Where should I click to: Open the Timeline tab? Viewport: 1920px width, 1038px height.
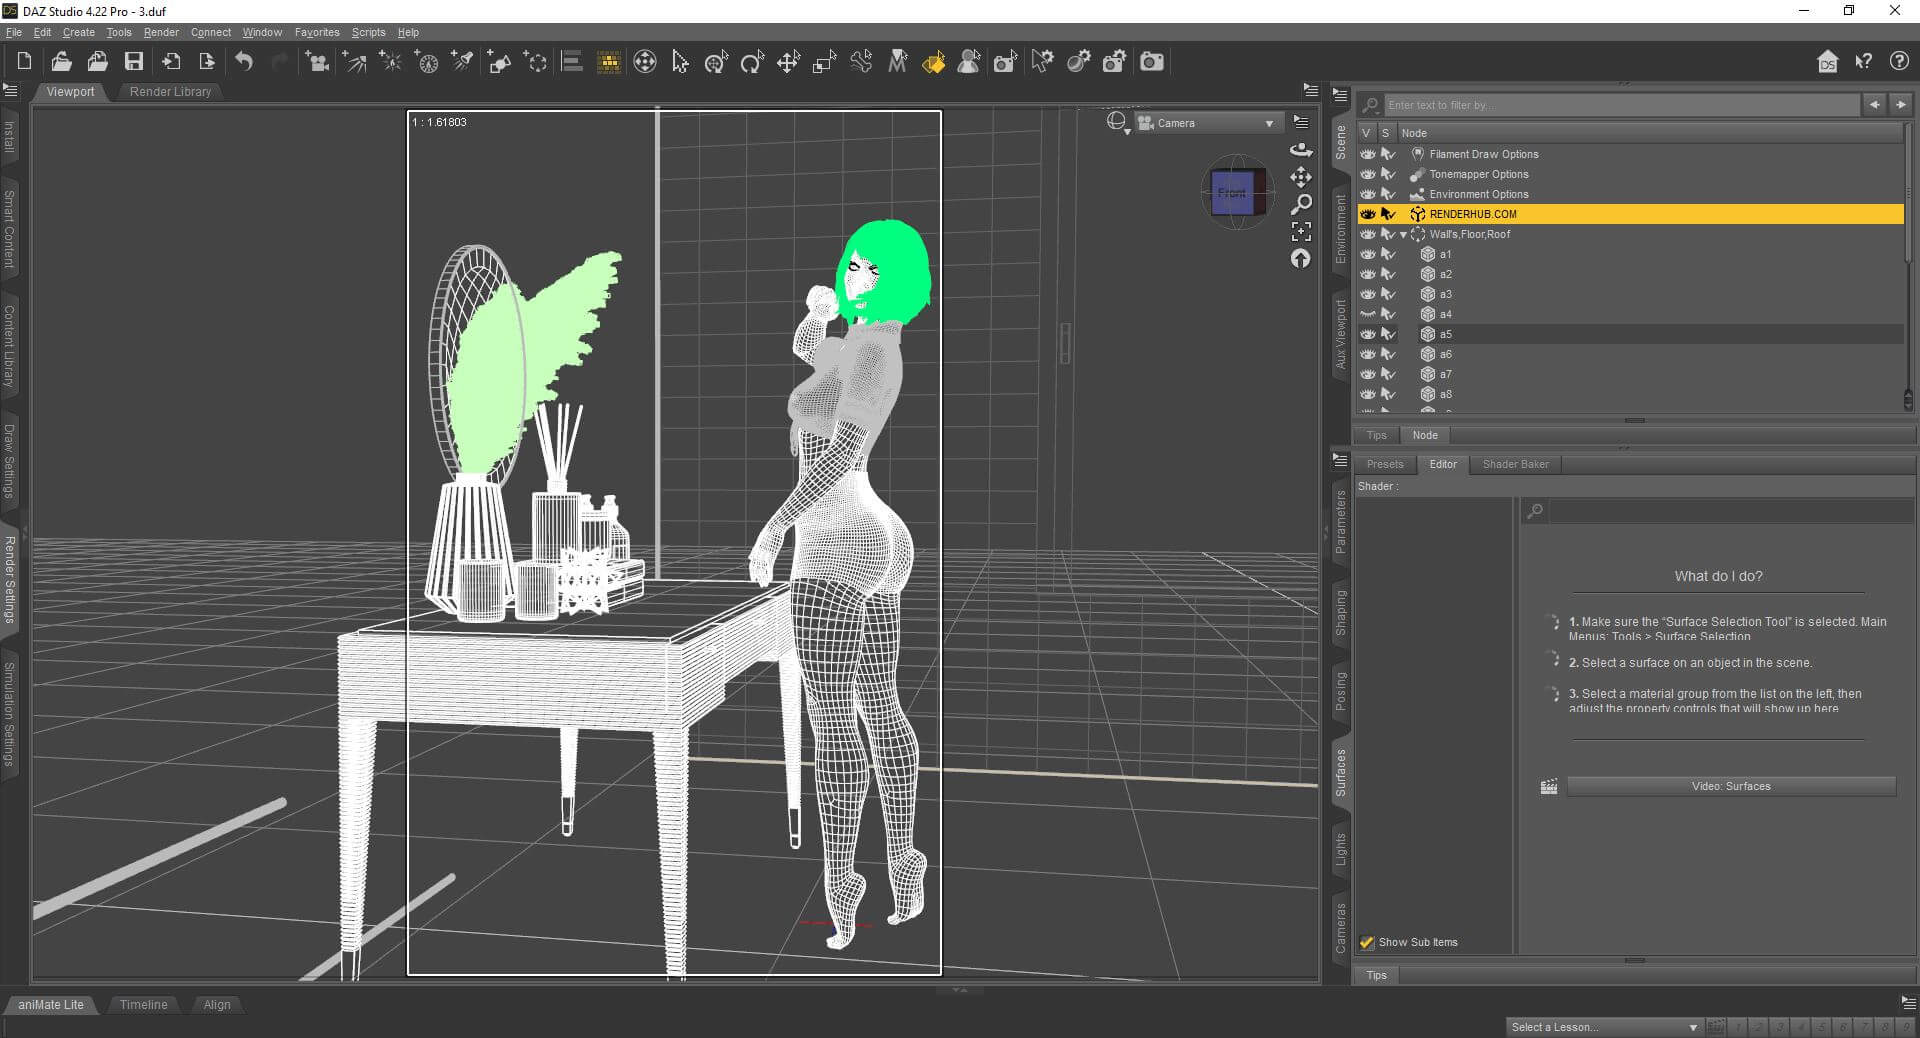click(x=143, y=1004)
